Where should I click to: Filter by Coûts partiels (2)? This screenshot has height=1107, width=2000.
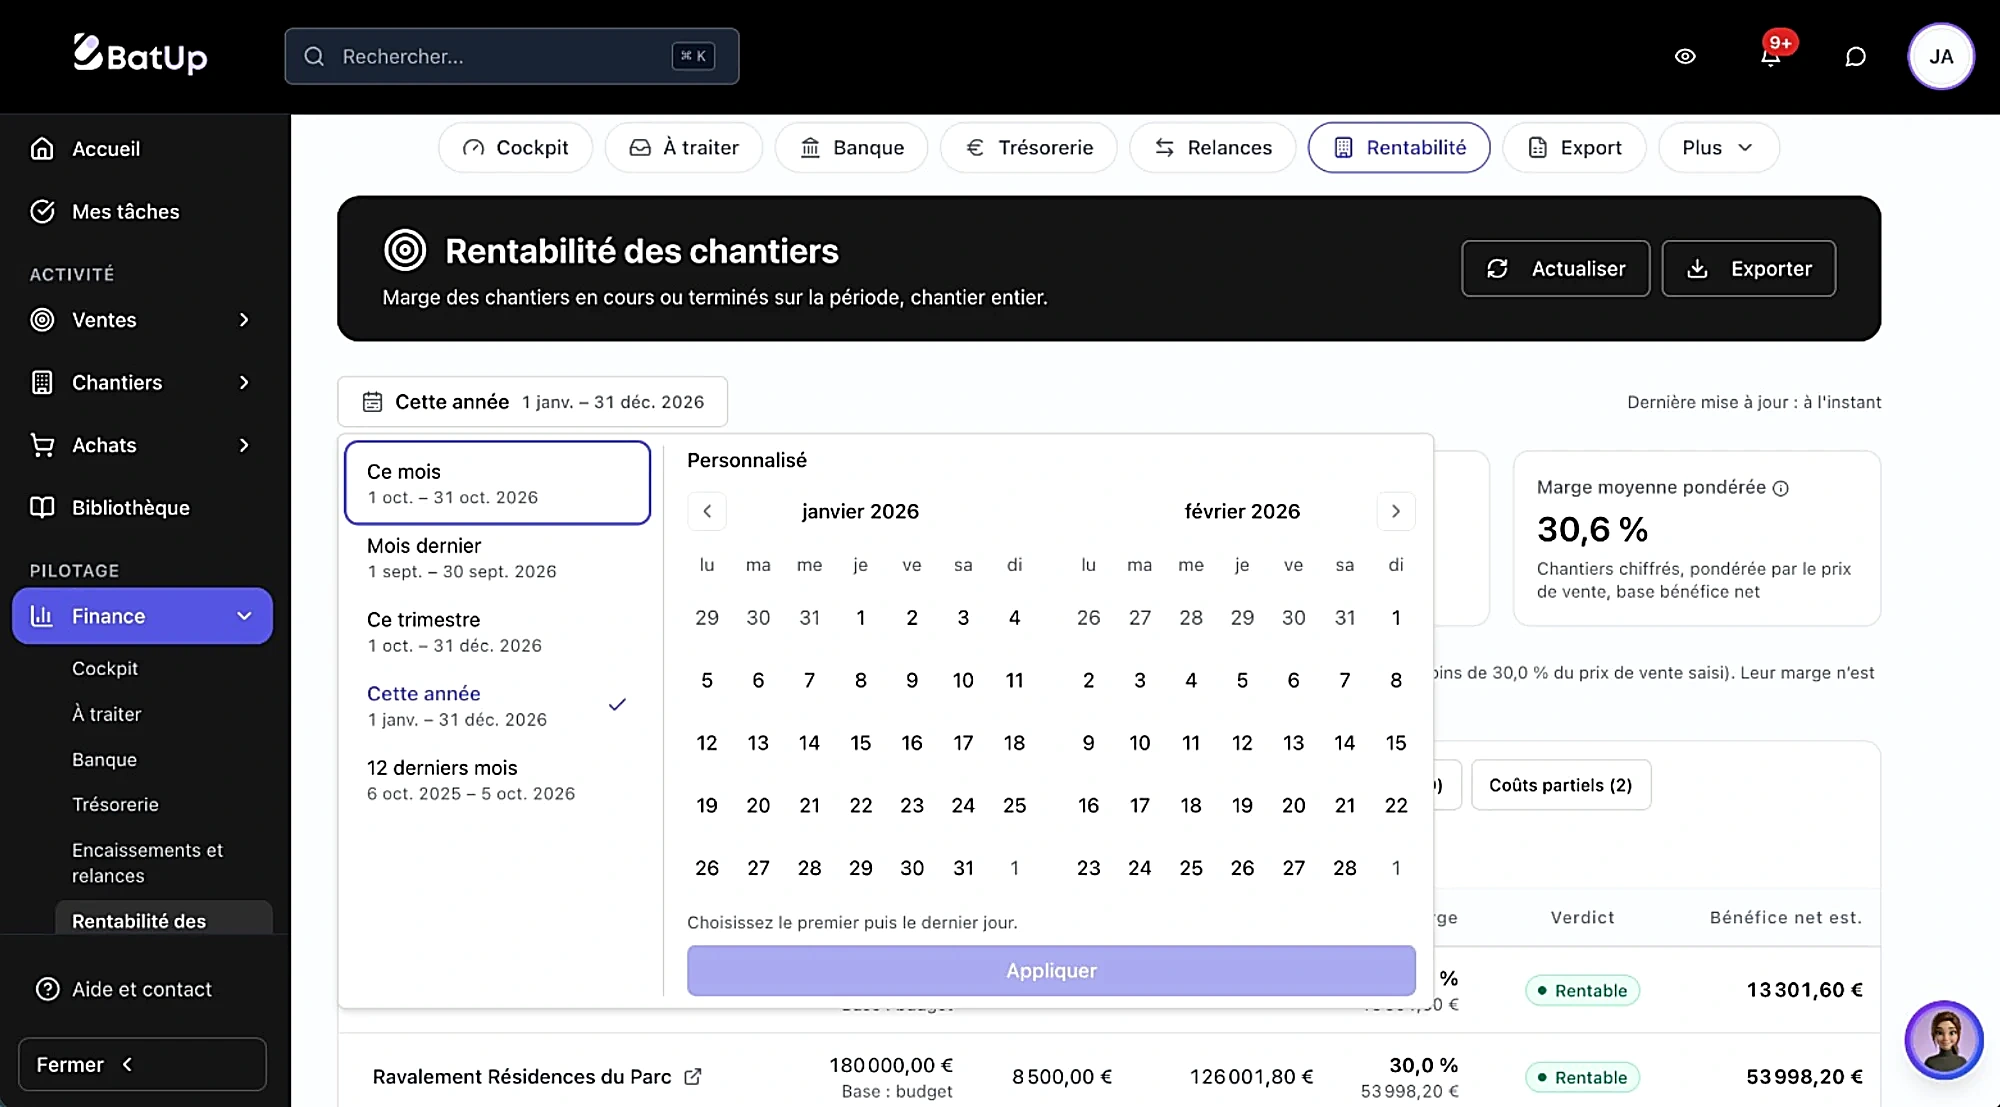pos(1561,785)
